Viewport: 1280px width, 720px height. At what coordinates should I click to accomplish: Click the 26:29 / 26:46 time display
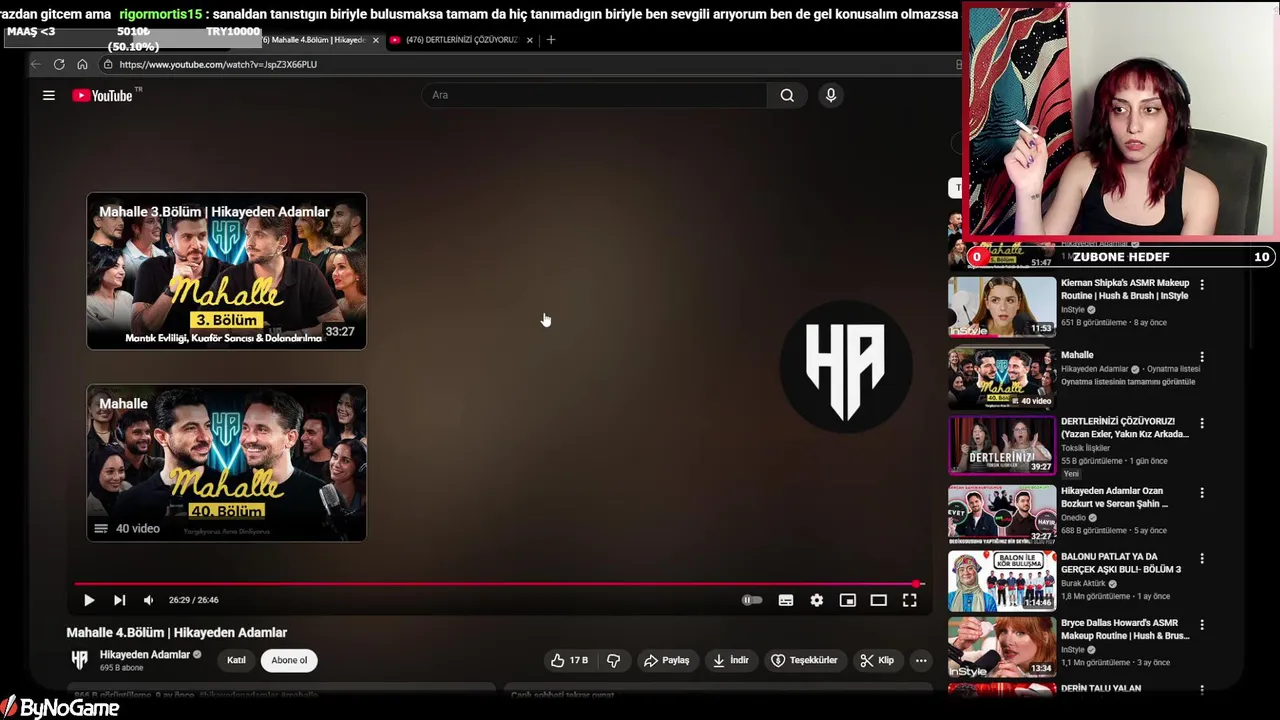click(194, 600)
